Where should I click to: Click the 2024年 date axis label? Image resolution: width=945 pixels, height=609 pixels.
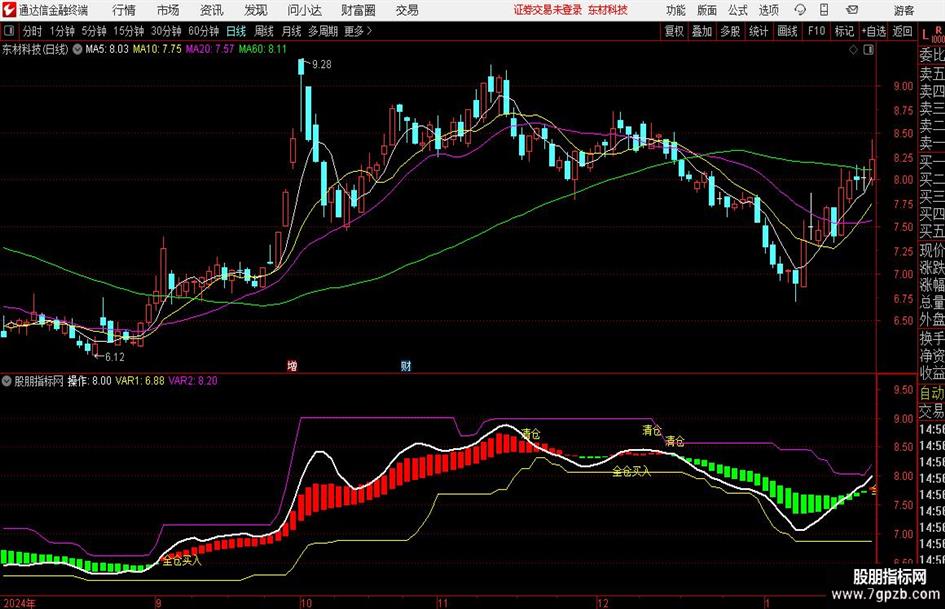19,603
